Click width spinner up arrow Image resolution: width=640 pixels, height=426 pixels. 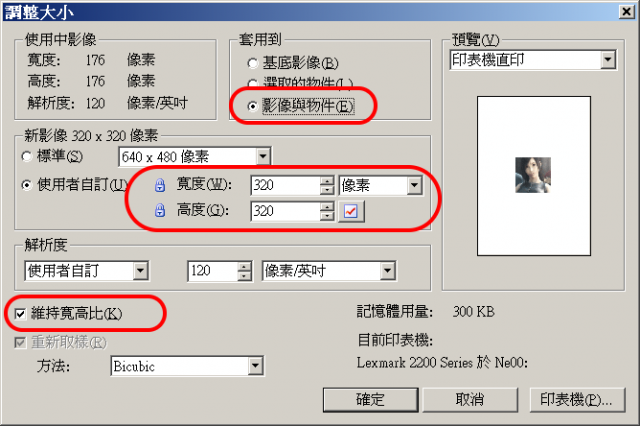pyautogui.click(x=327, y=181)
